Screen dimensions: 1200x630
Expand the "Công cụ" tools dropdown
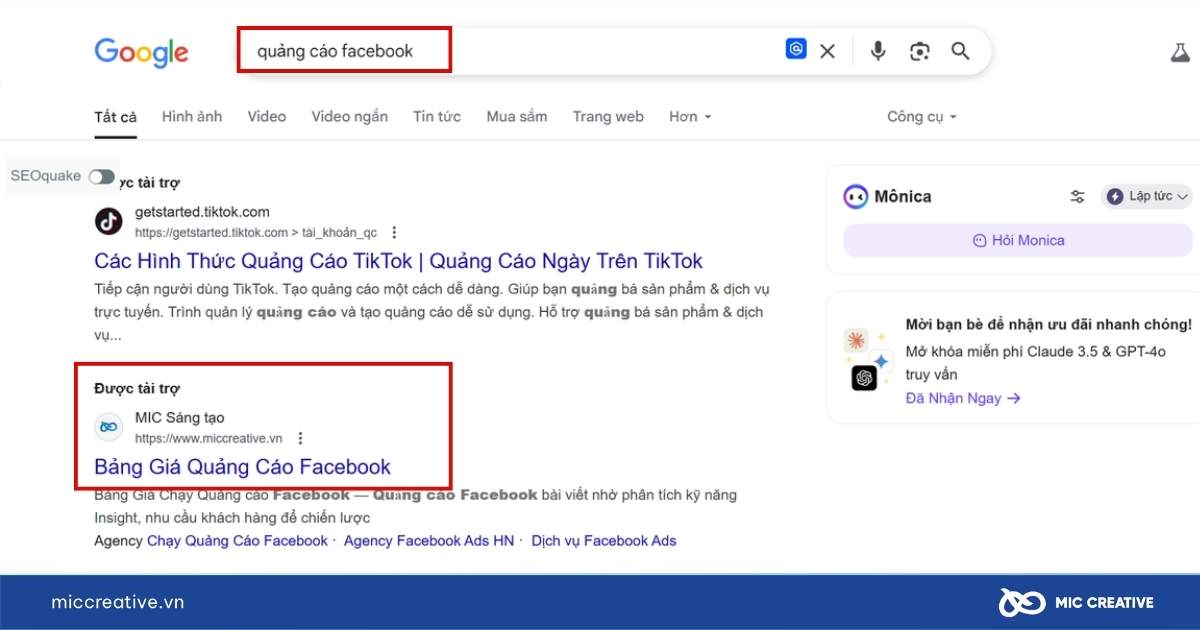click(922, 117)
